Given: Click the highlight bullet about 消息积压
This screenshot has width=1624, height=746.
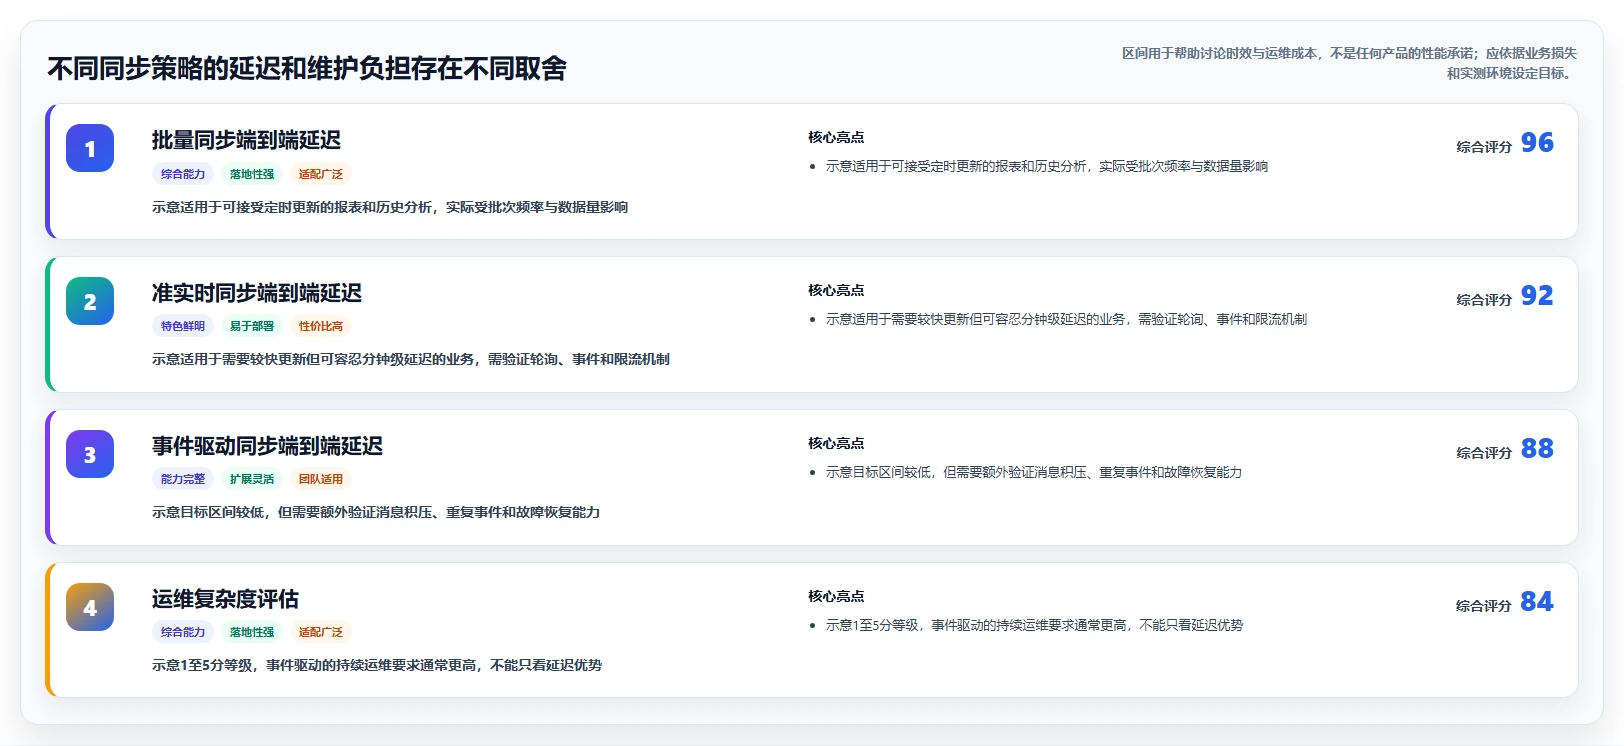Looking at the screenshot, I should (x=1034, y=472).
